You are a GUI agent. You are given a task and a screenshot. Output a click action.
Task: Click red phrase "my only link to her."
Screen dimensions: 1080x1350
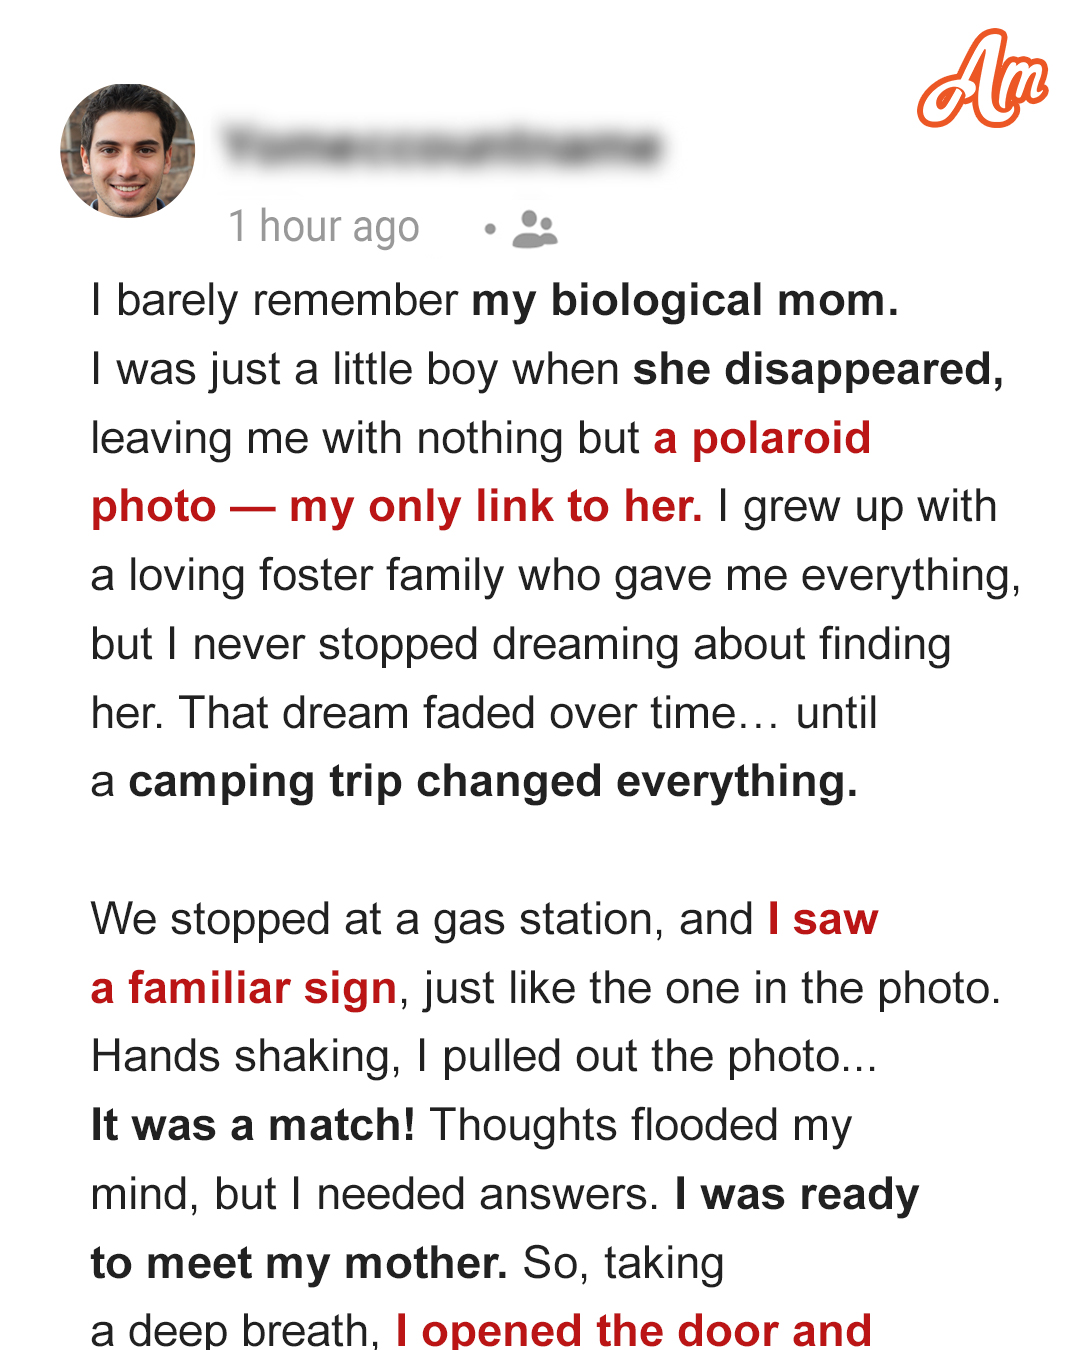tap(496, 507)
